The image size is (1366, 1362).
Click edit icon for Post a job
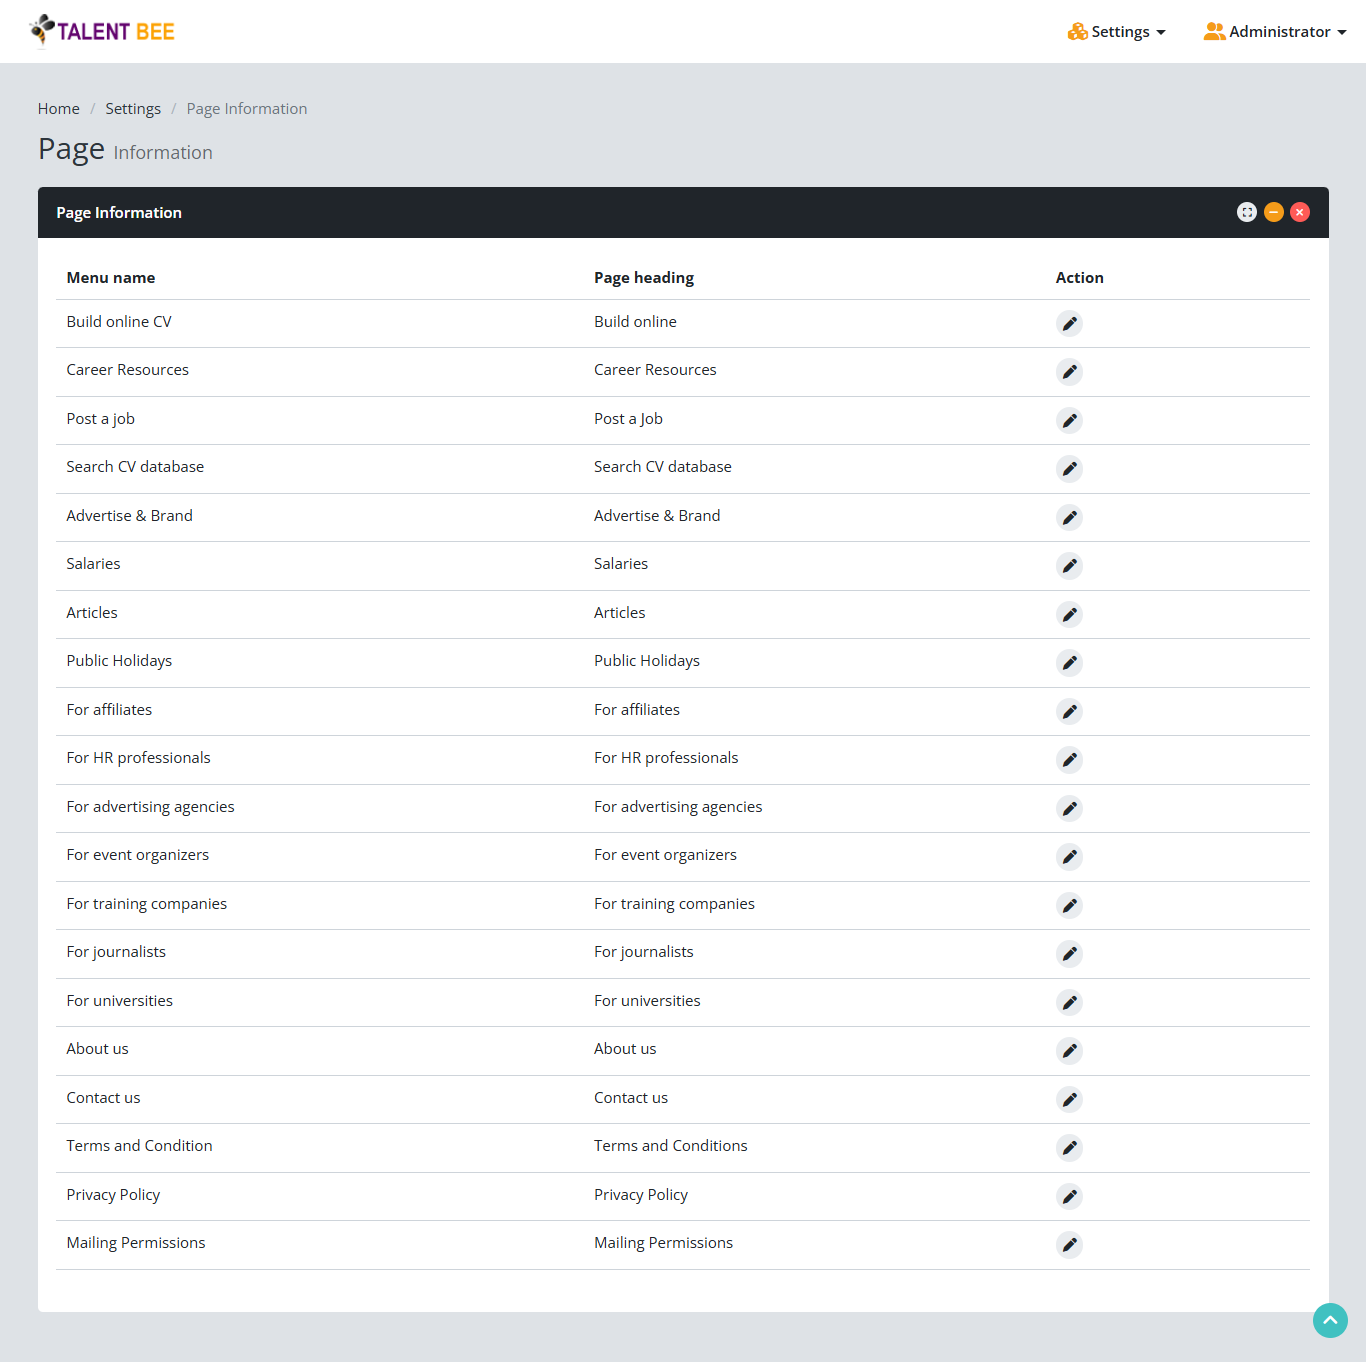[1069, 420]
